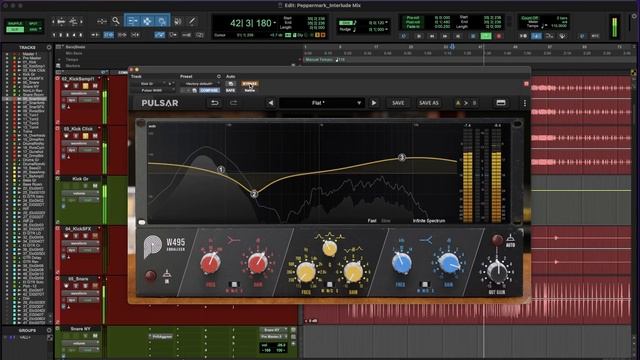
Task: Toggle the red low band M/S switch
Action: coord(234,284)
